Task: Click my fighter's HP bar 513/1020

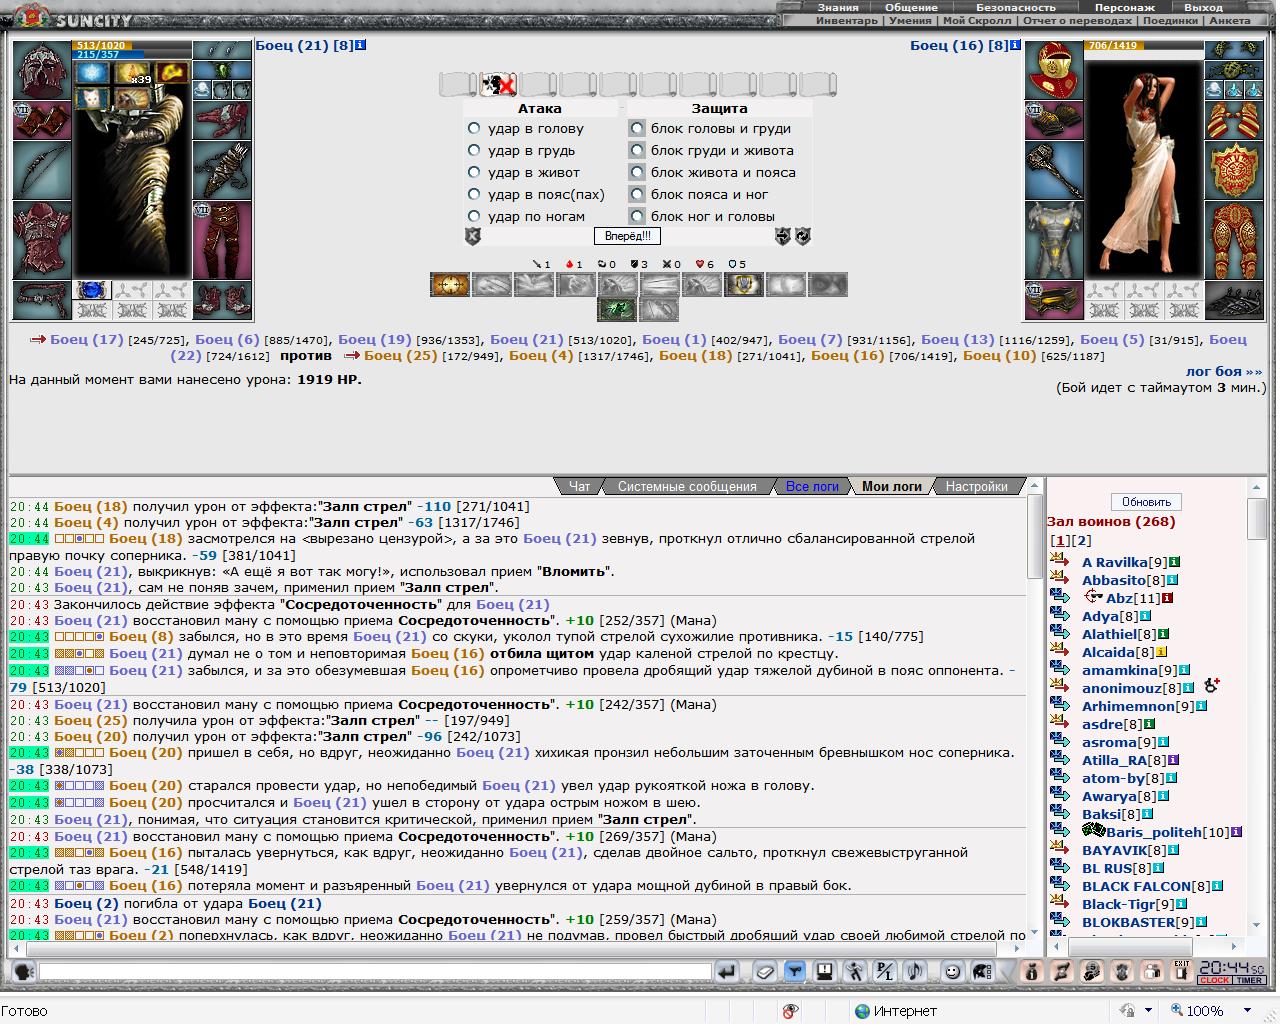Action: click(132, 45)
